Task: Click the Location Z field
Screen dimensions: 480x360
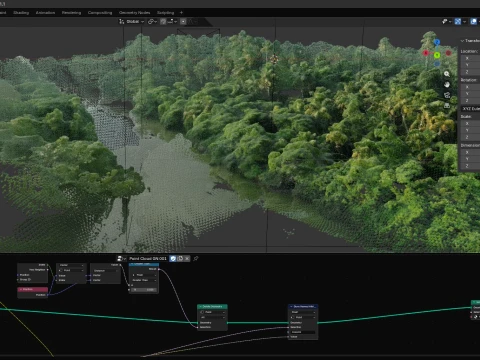Action: 471,72
